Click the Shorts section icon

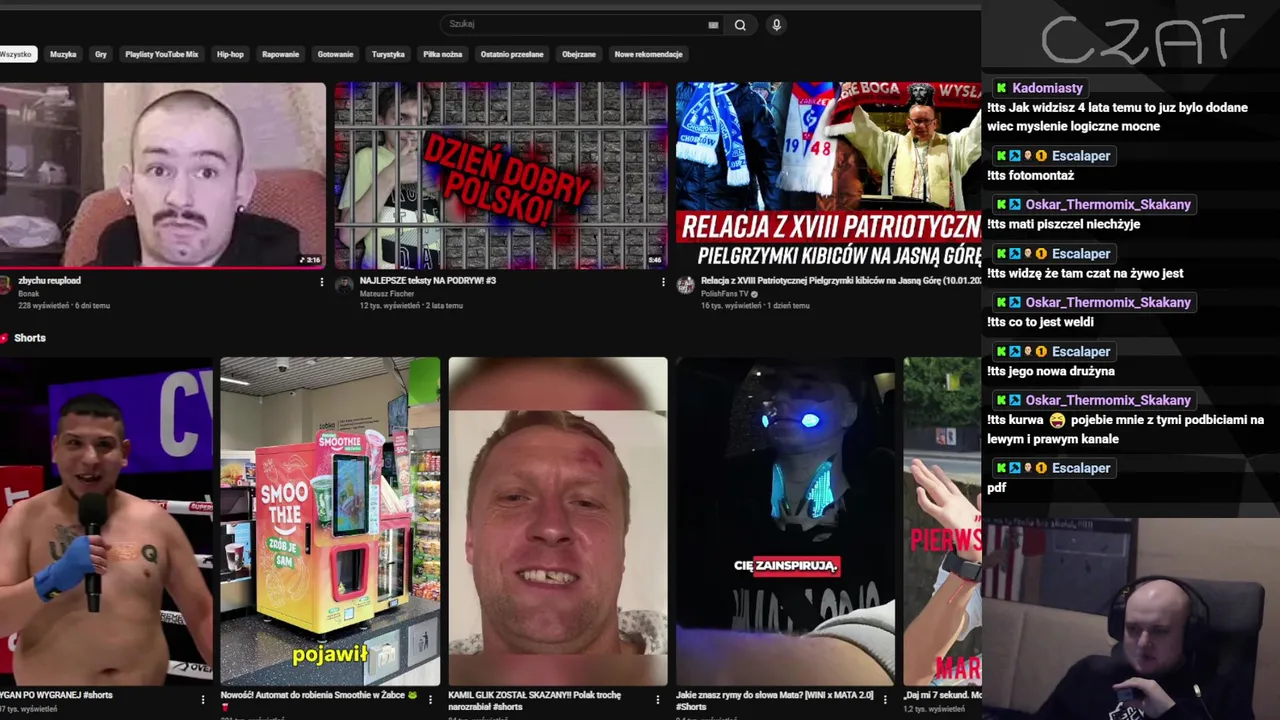(4, 338)
